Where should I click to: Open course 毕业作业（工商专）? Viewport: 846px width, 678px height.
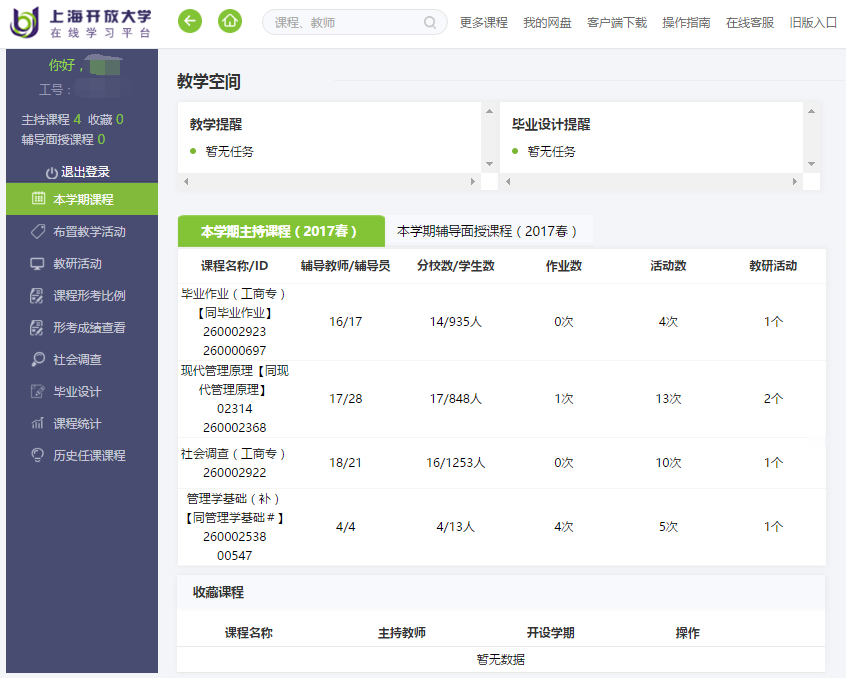tap(234, 322)
